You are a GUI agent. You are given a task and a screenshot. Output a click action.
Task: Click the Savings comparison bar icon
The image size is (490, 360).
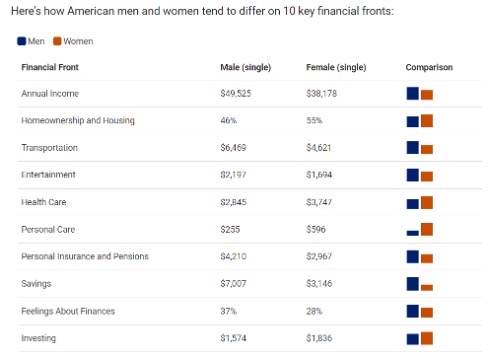(420, 284)
